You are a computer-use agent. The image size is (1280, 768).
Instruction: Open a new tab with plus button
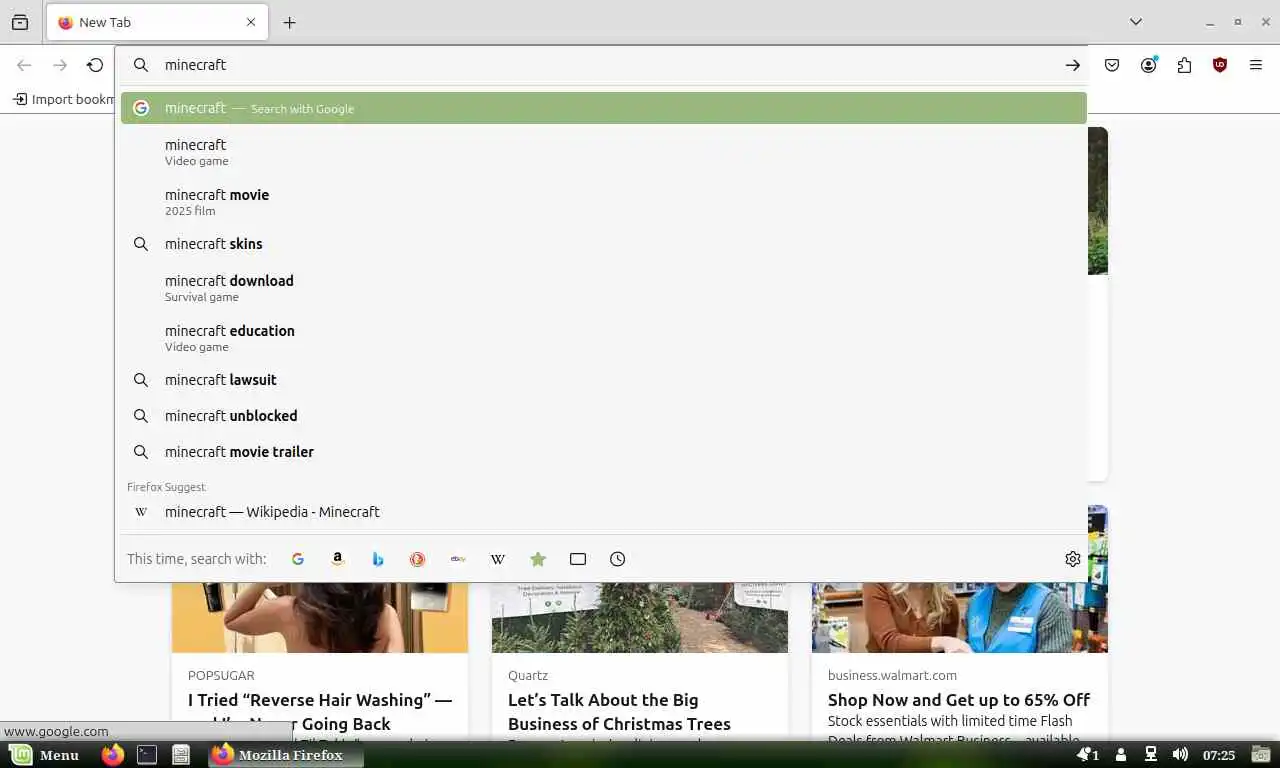coord(289,22)
